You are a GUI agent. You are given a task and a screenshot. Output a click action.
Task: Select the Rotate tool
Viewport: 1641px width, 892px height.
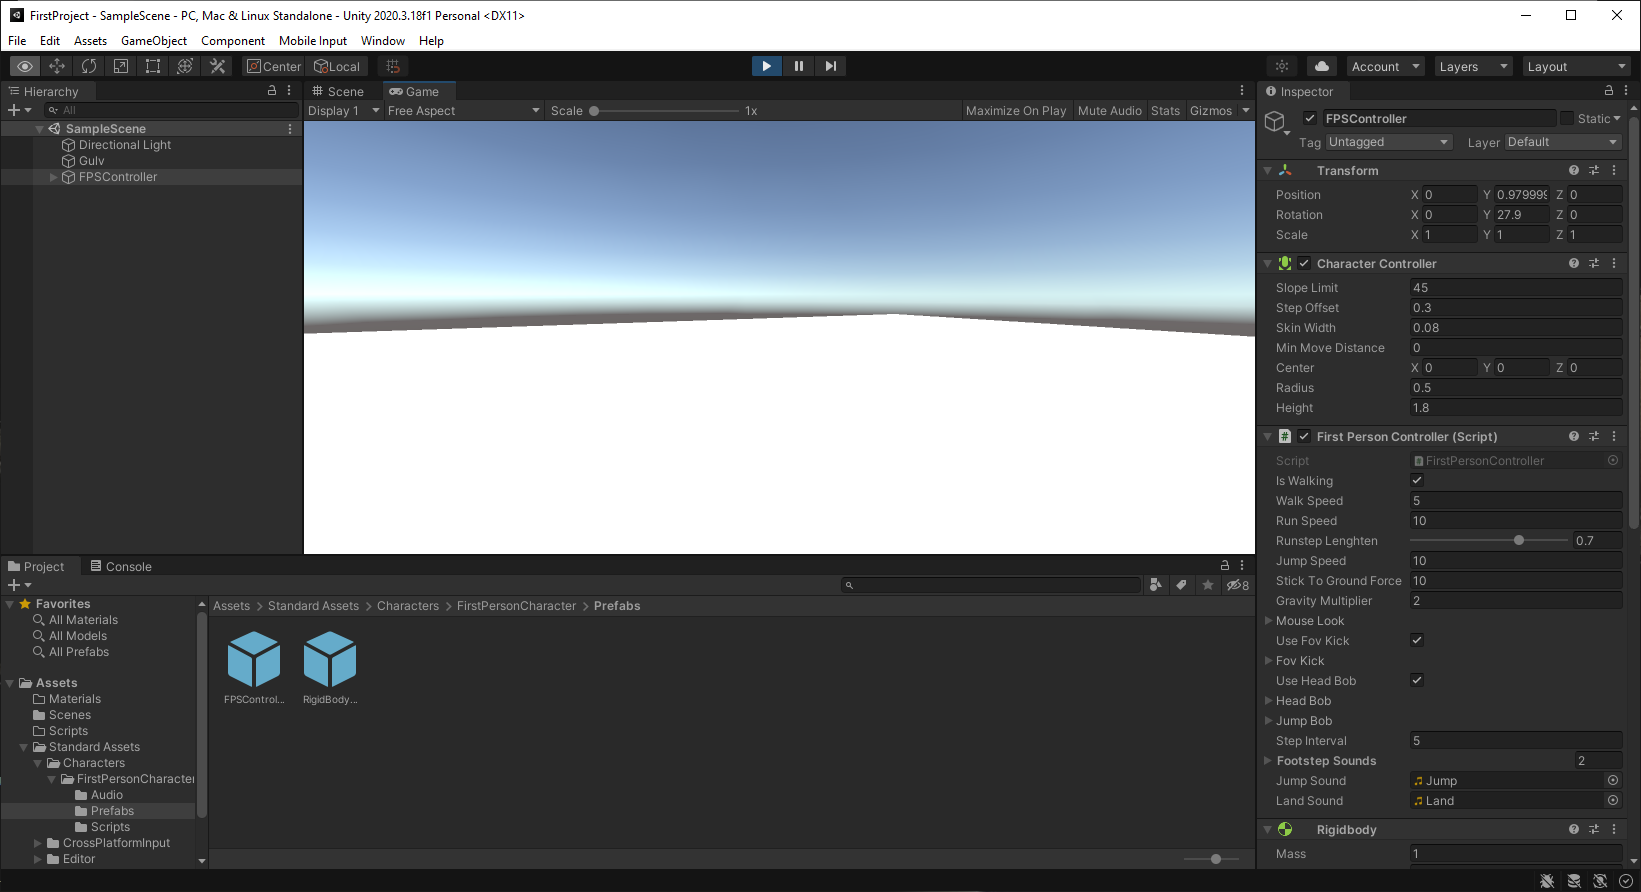(89, 66)
